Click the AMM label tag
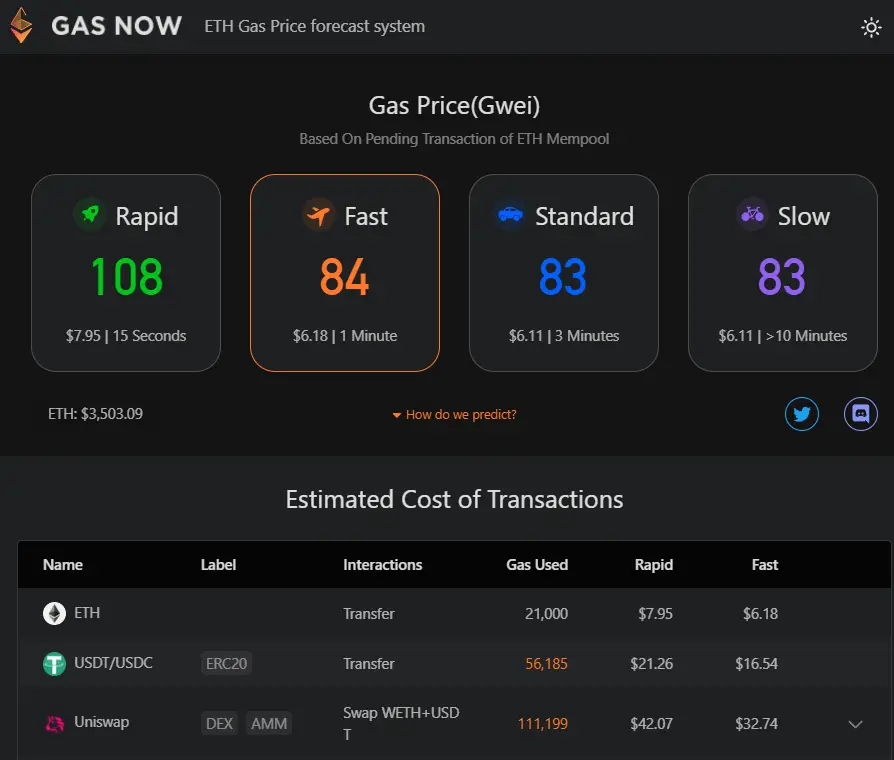This screenshot has height=760, width=894. pos(269,724)
